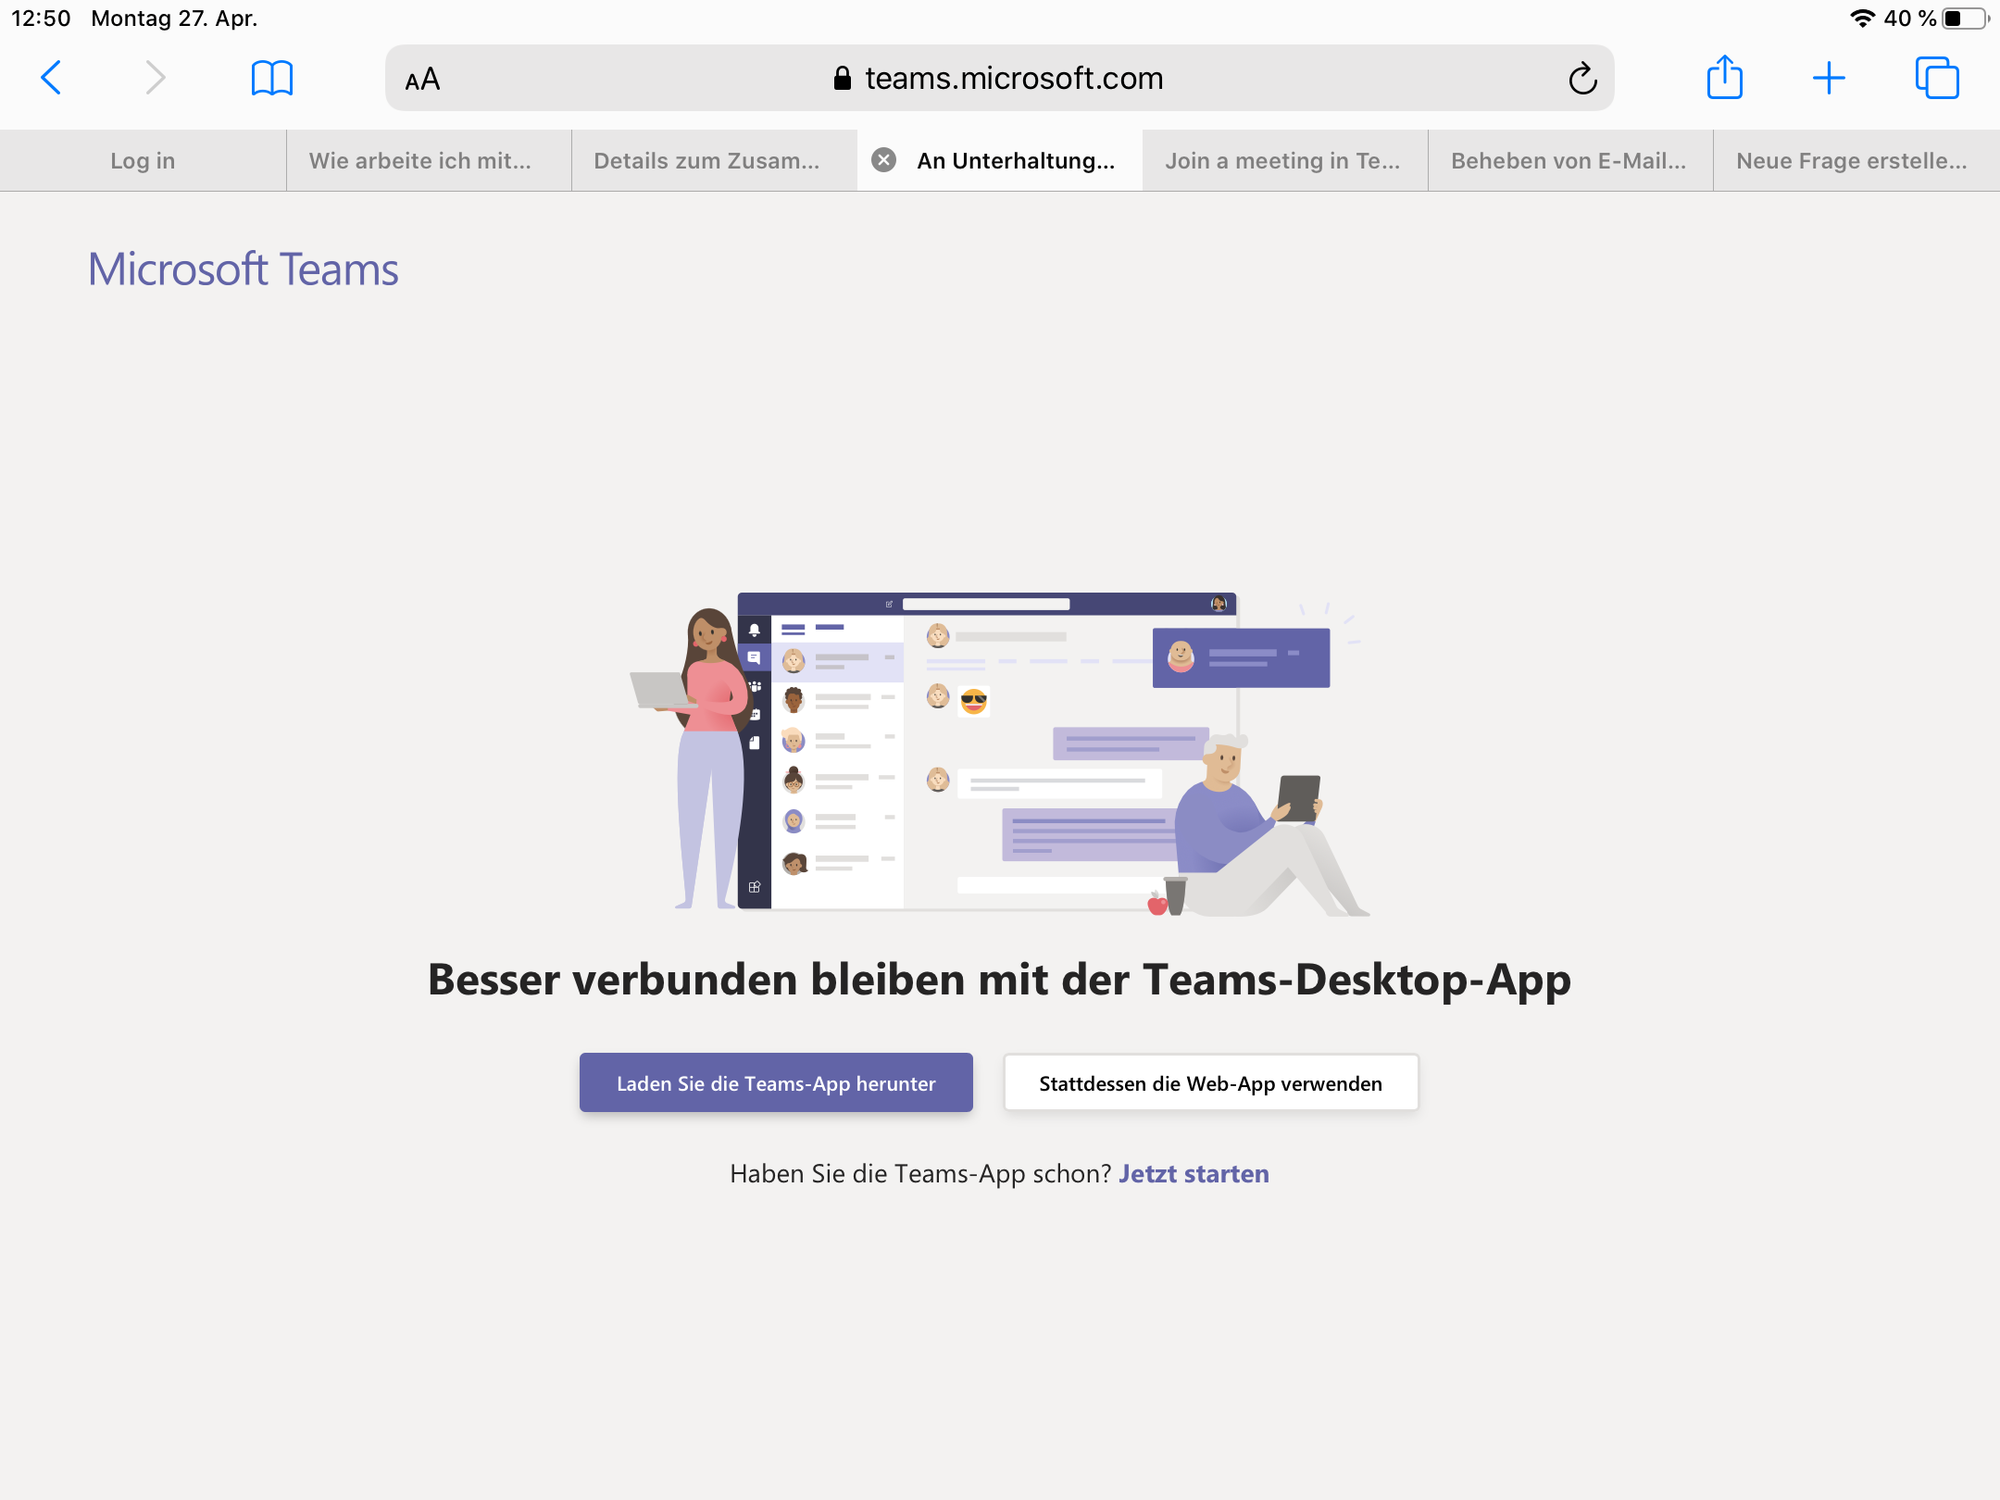Reload the page with refresh icon
This screenshot has height=1500, width=2000.
click(1582, 78)
